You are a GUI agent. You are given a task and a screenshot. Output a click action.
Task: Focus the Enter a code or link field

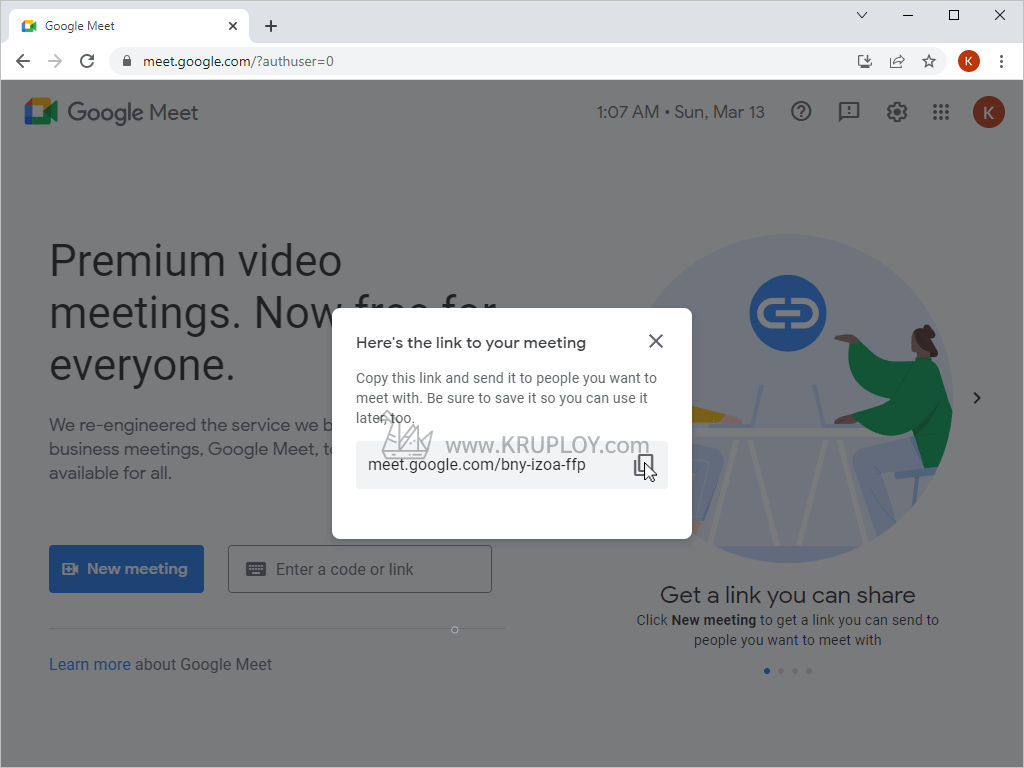point(360,569)
